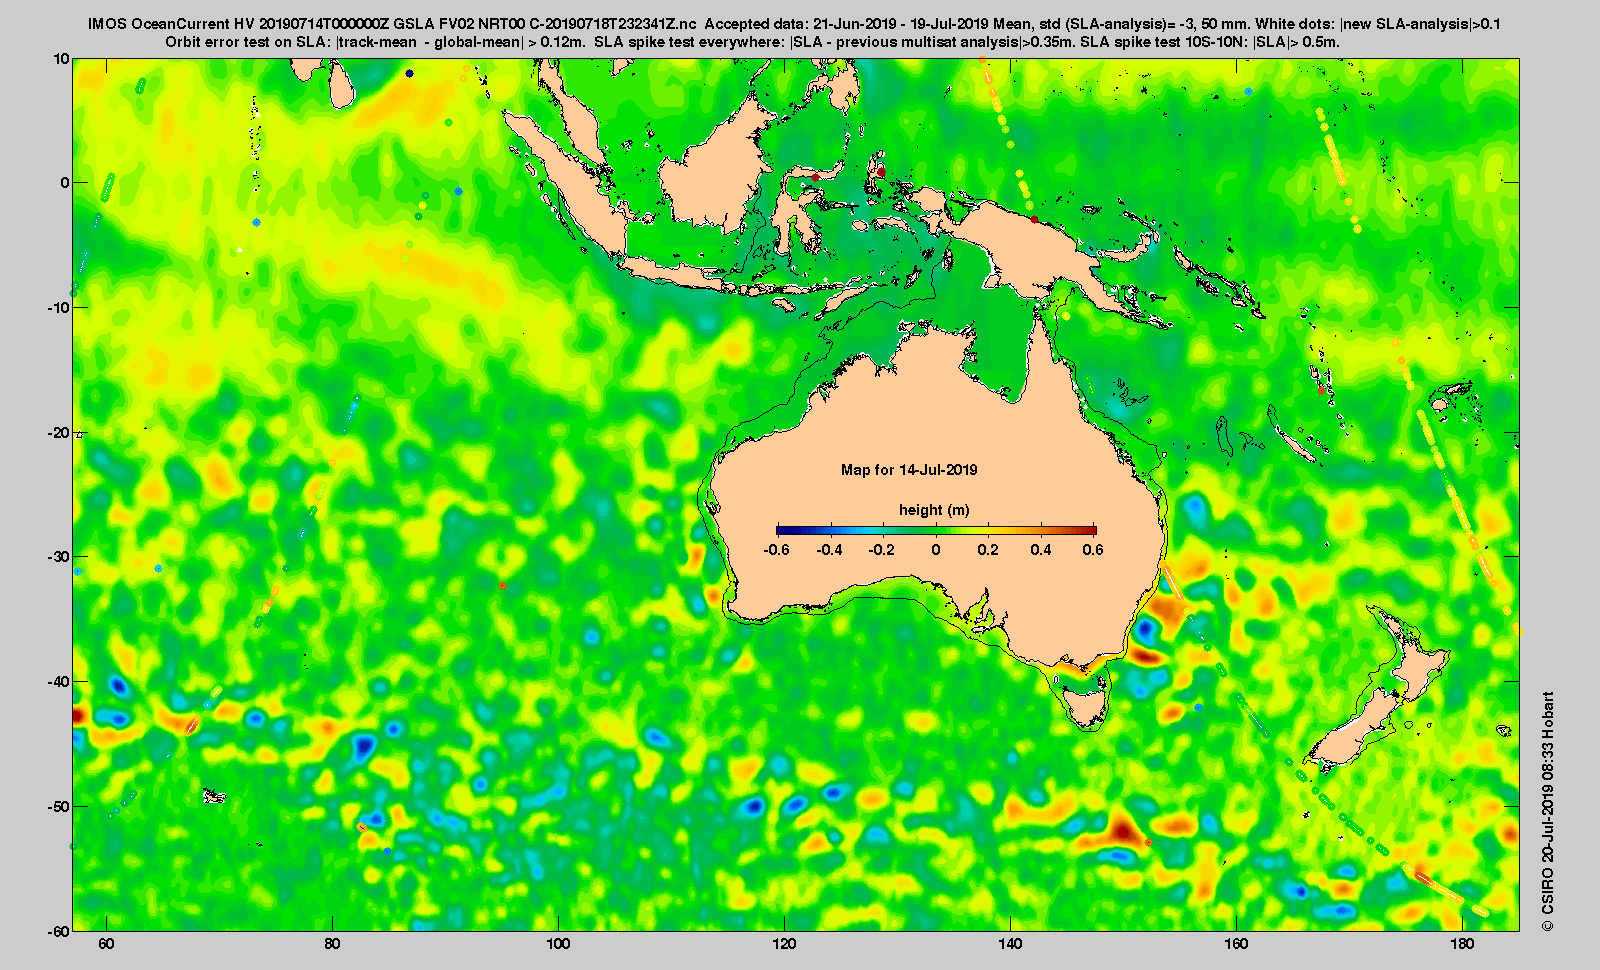1600x970 pixels.
Task: Click the sea level height colorbar
Action: point(936,530)
